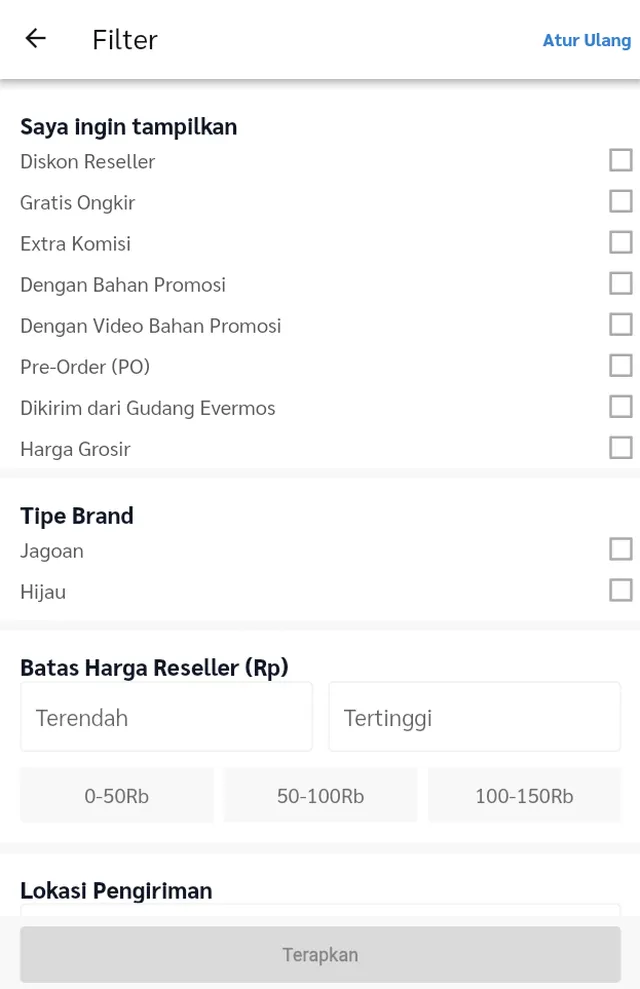Image resolution: width=640 pixels, height=989 pixels.
Task: Enable the Pre-Order (PO) filter checkbox
Action: tap(620, 365)
